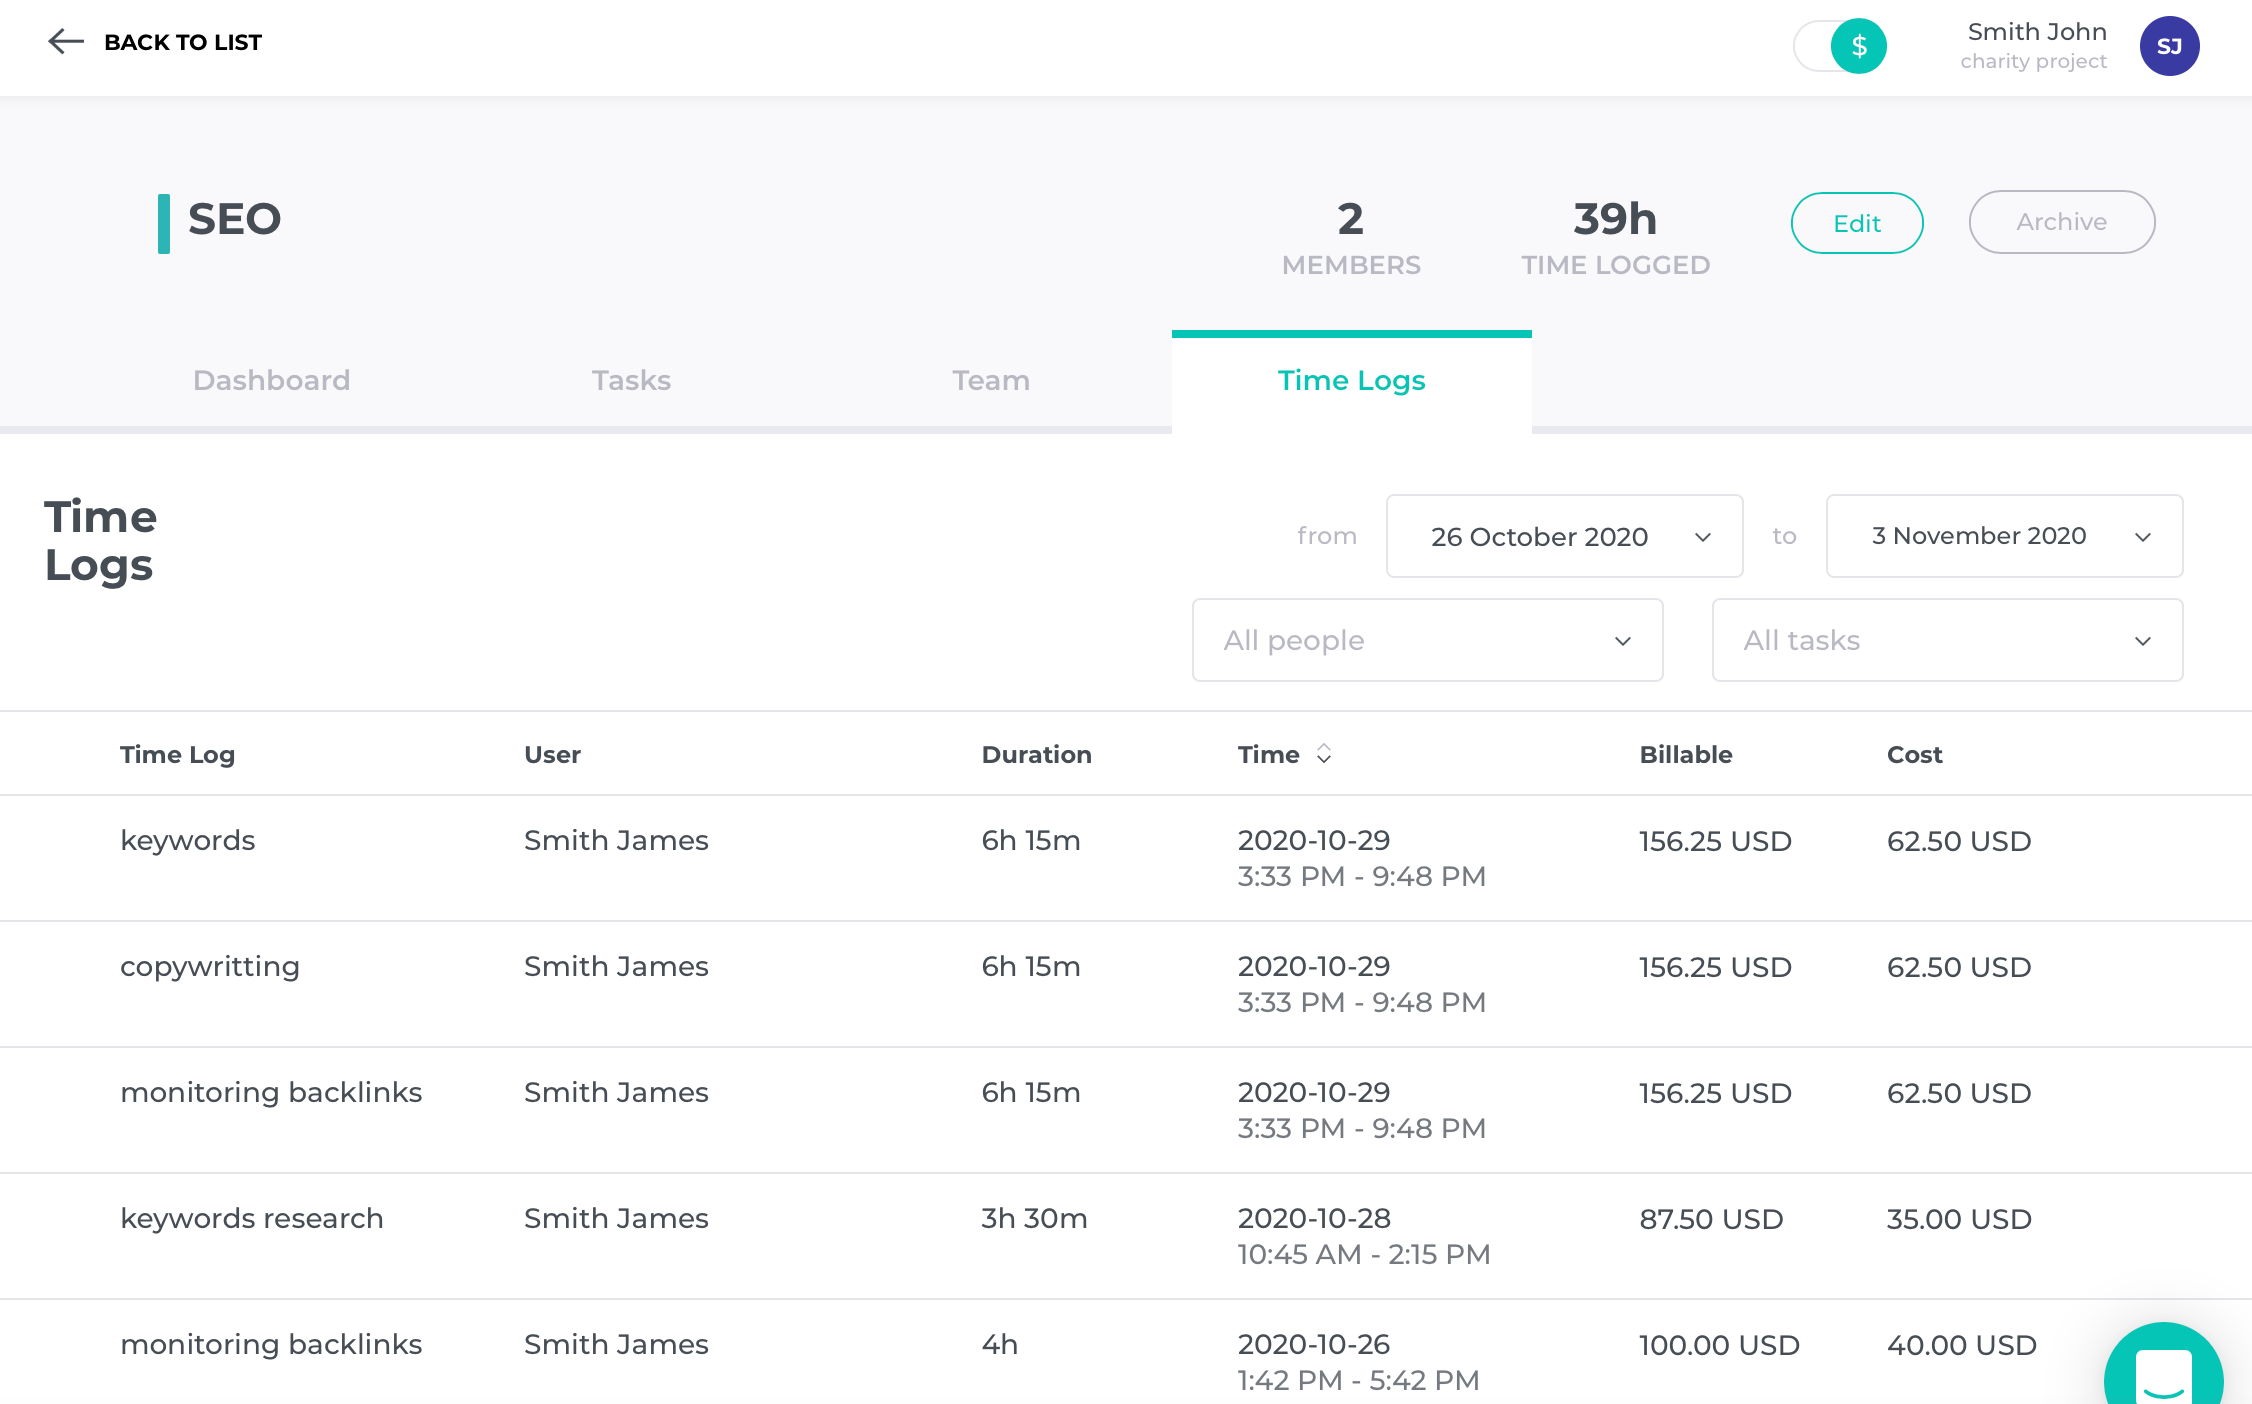Select the Time Logs tab

(x=1351, y=380)
